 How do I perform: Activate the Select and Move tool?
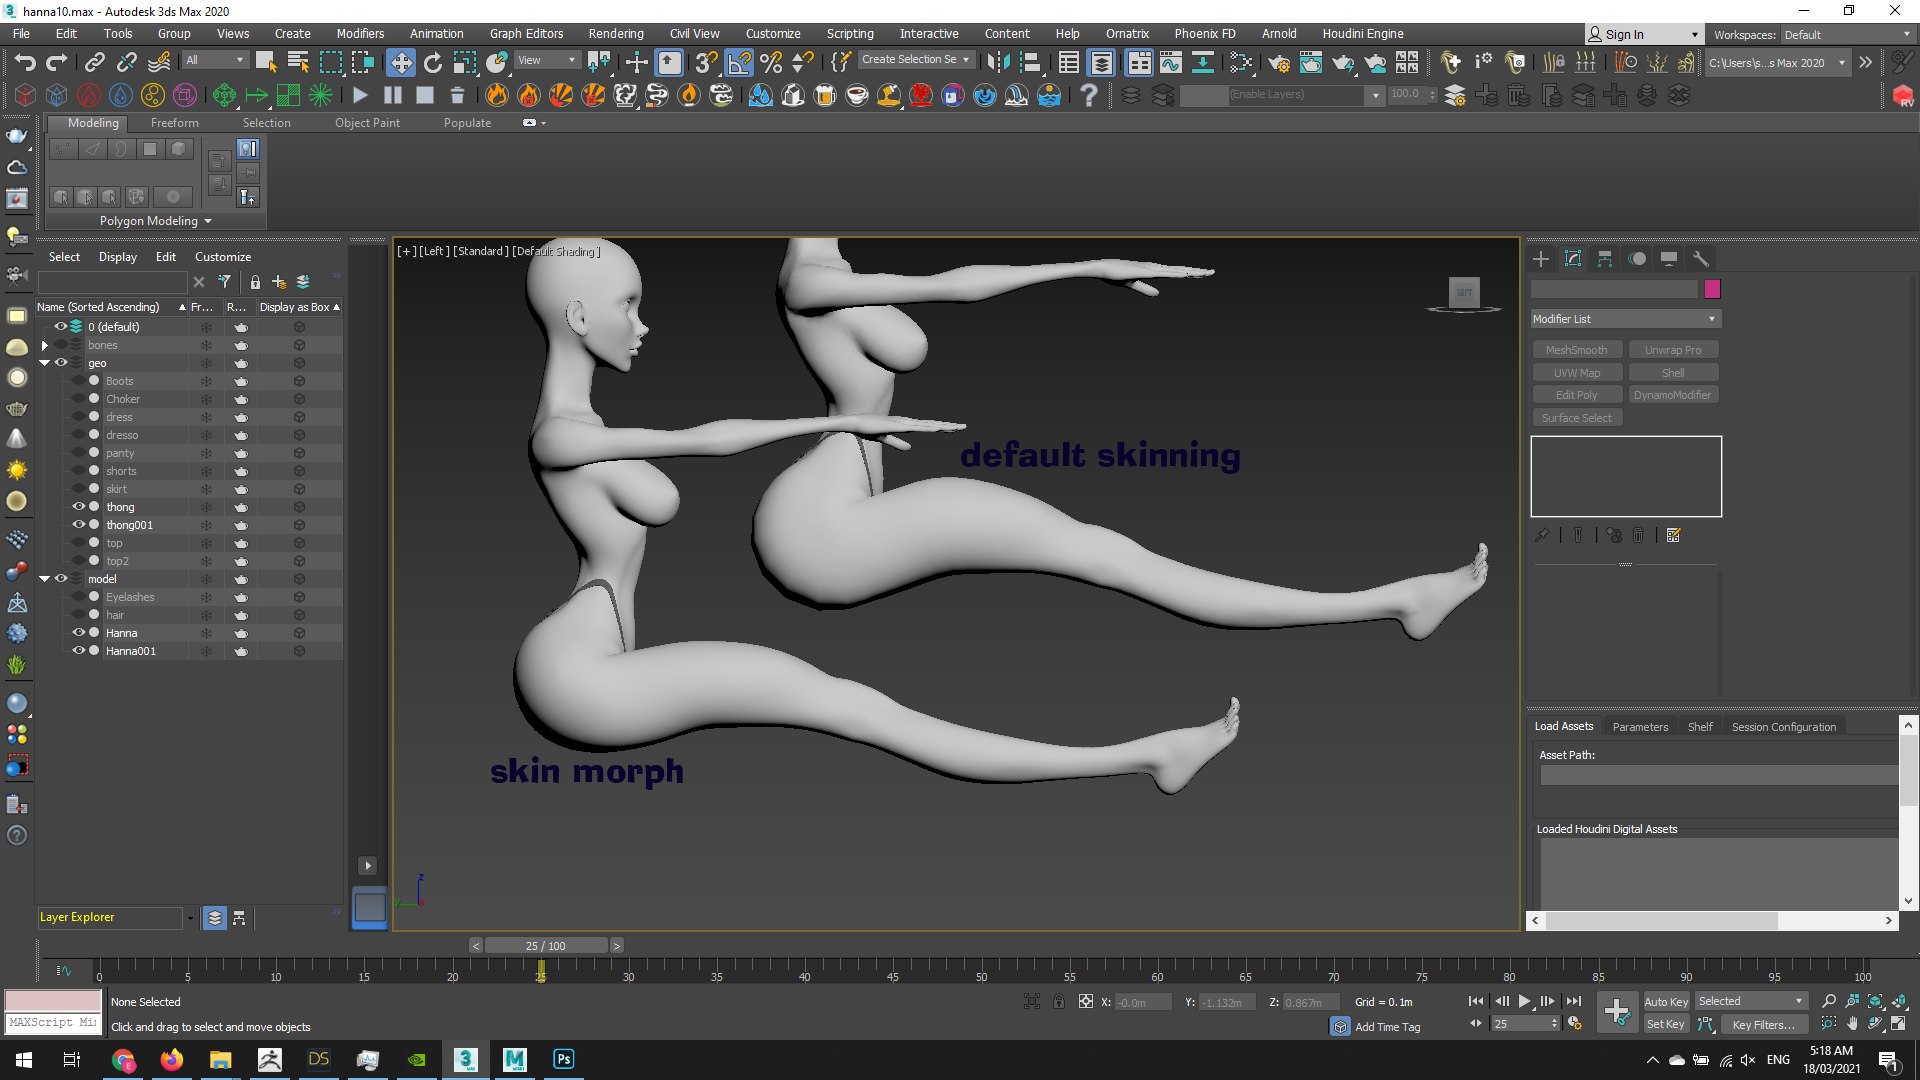(400, 63)
